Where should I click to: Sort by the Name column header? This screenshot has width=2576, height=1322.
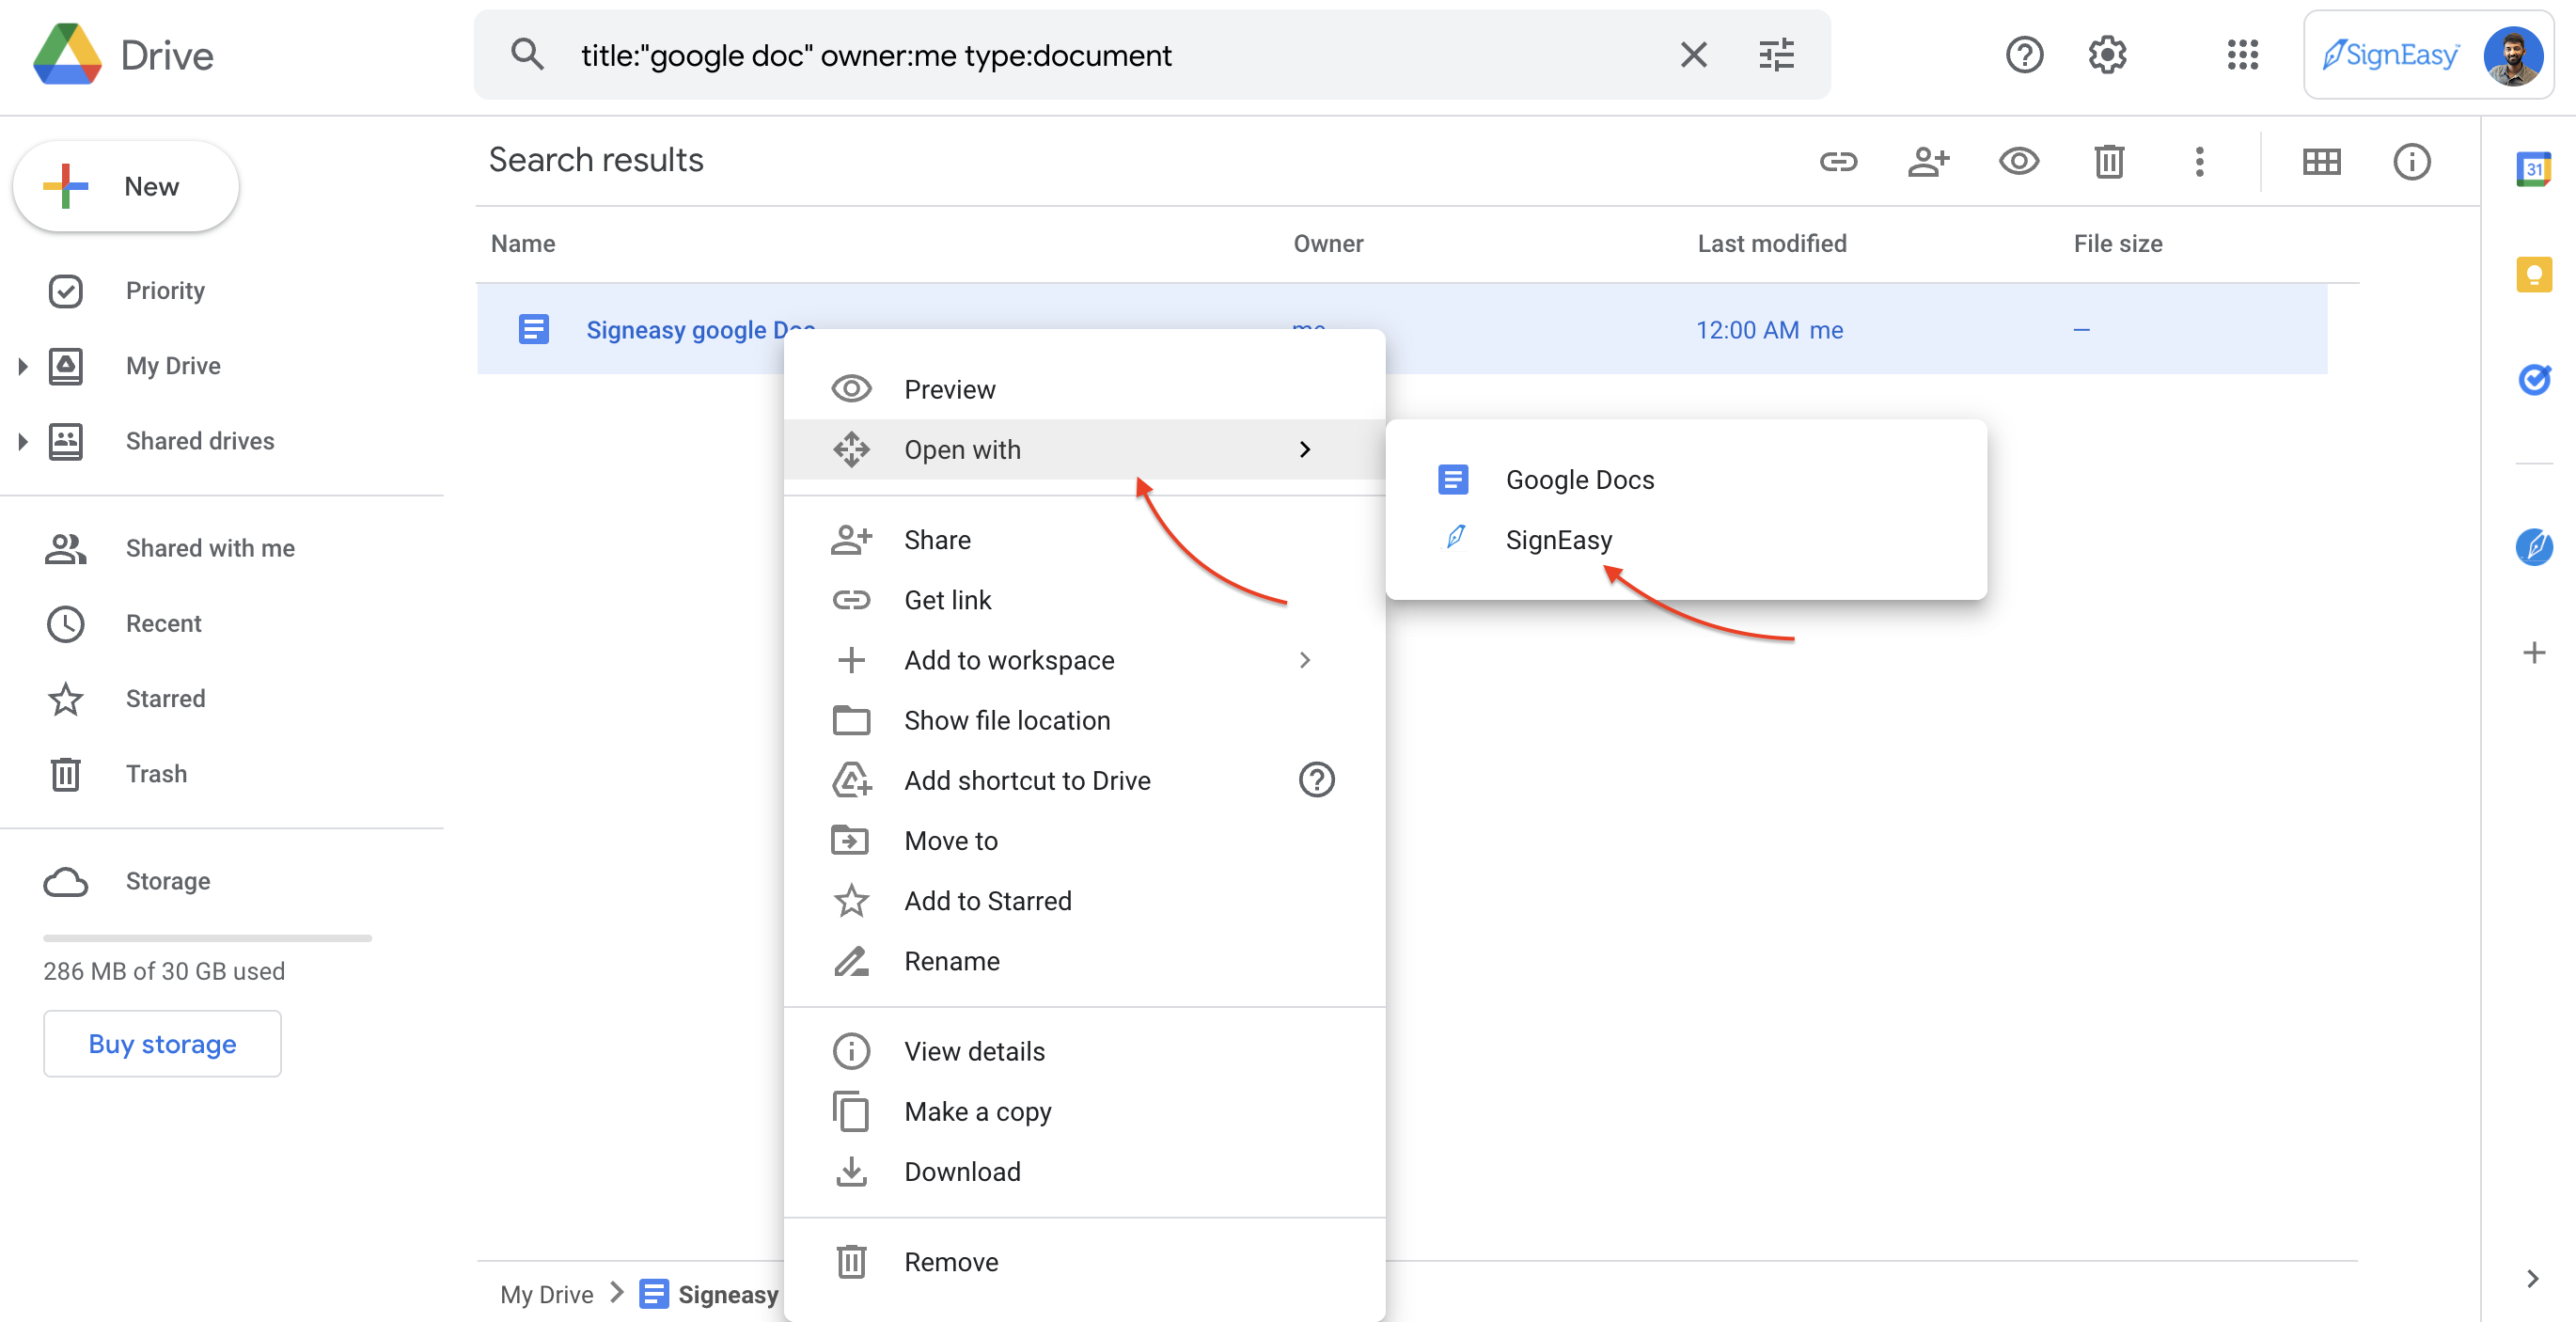pos(523,243)
